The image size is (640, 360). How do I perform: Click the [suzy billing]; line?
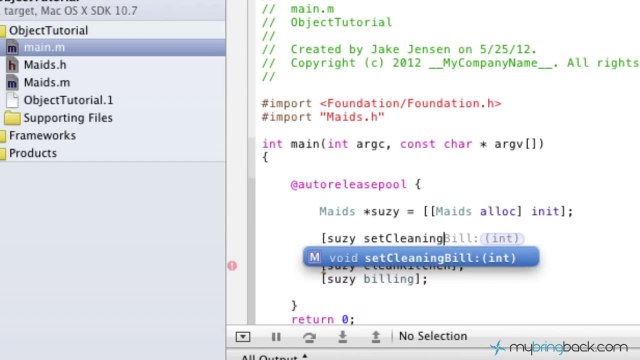(374, 279)
